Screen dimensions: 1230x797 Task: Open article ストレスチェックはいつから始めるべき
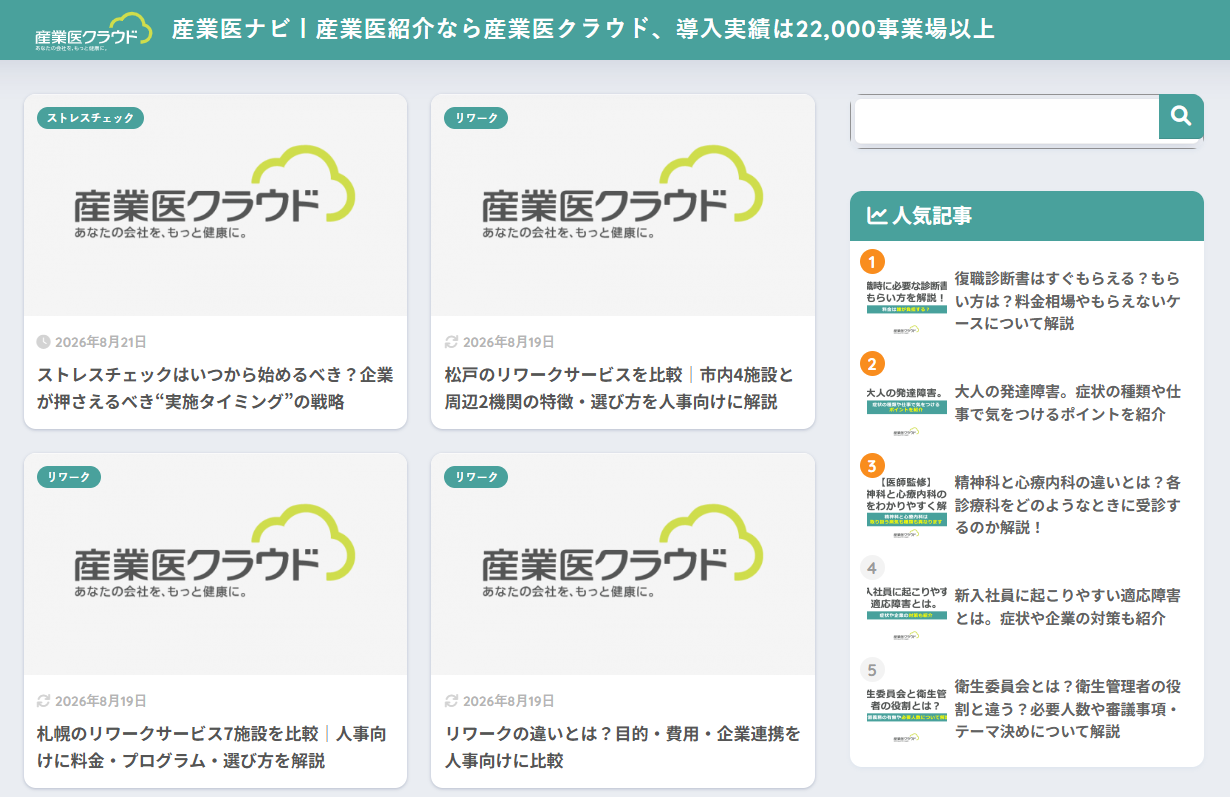[x=215, y=388]
